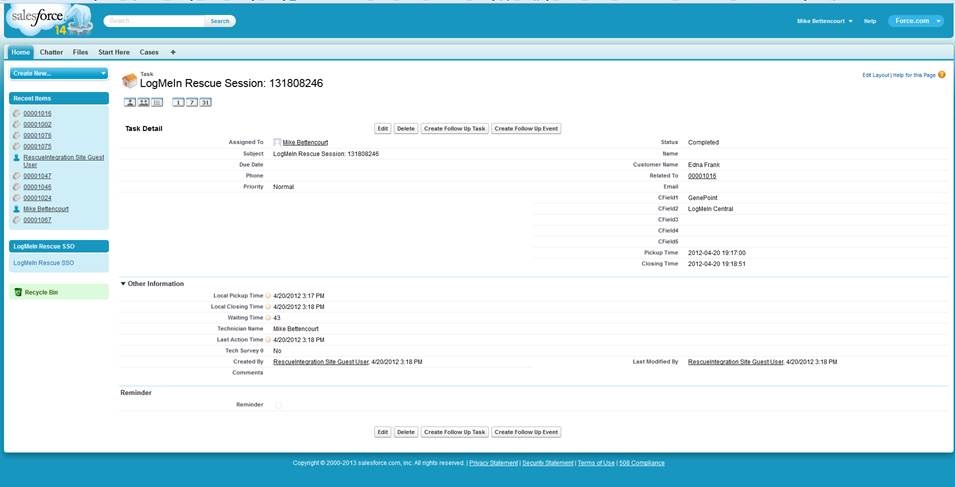The width and height of the screenshot is (955, 487).
Task: Click the case icon next to 00001076
Action: tap(16, 135)
